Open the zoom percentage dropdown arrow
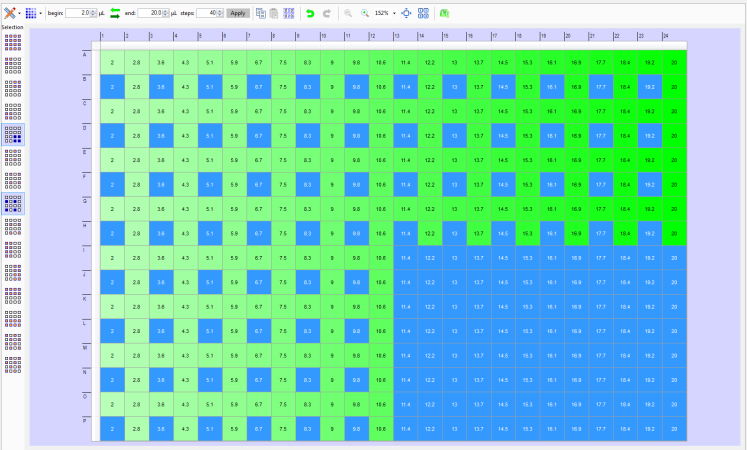 [x=394, y=13]
